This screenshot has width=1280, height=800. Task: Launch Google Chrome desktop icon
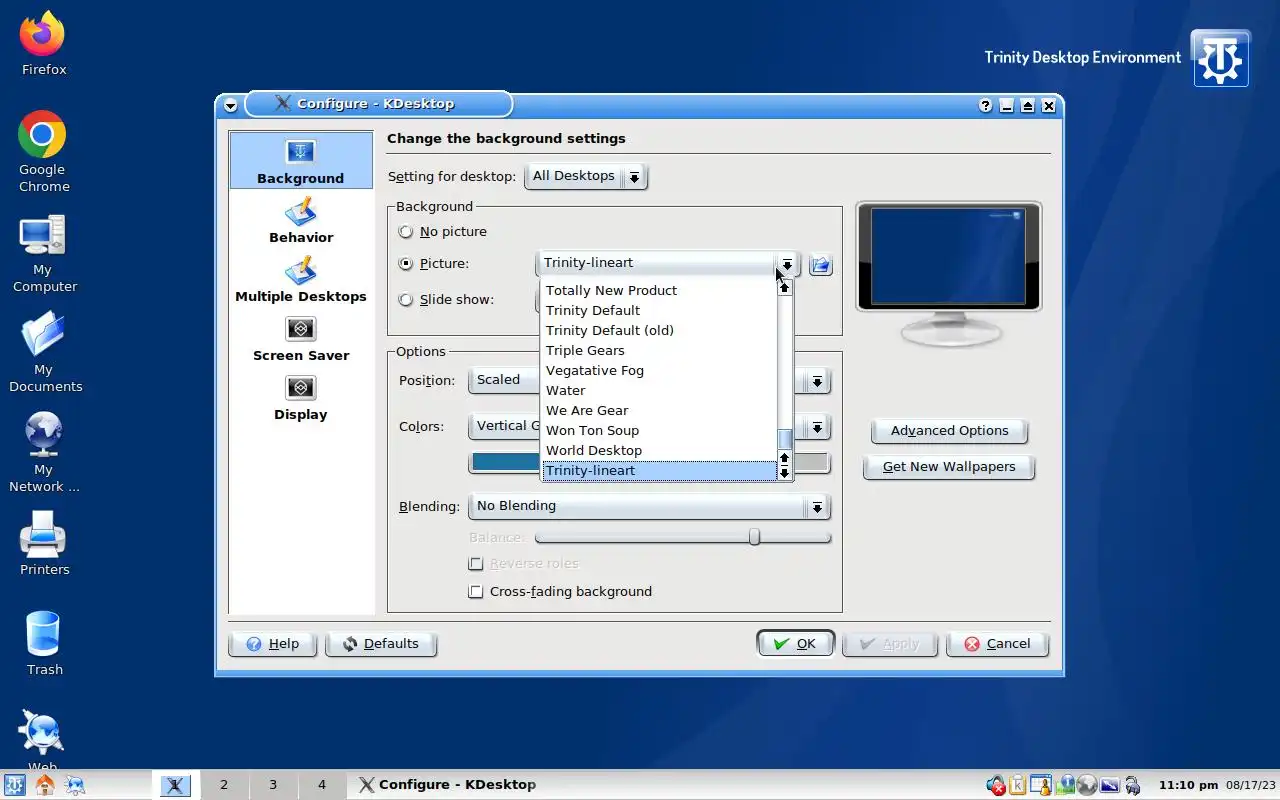pyautogui.click(x=43, y=151)
